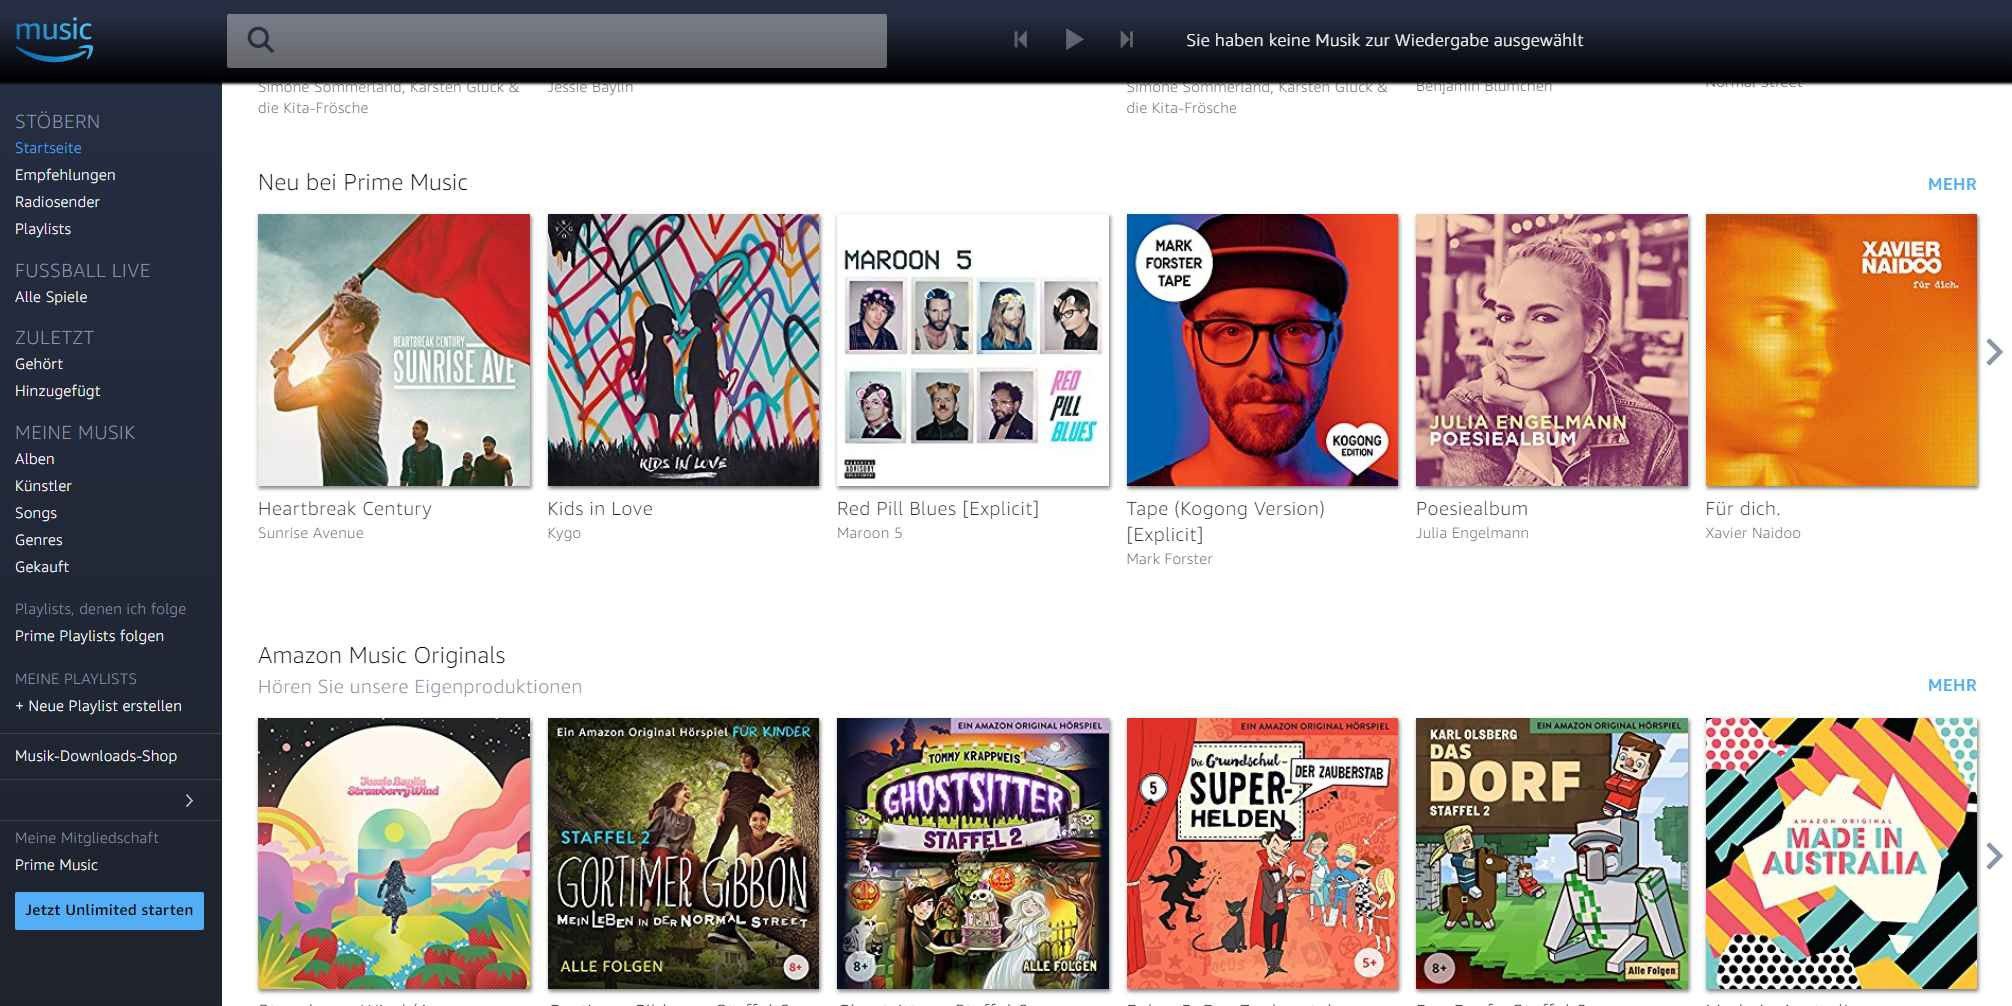
Task: Open Heartbreak Century album cover
Action: click(x=394, y=350)
